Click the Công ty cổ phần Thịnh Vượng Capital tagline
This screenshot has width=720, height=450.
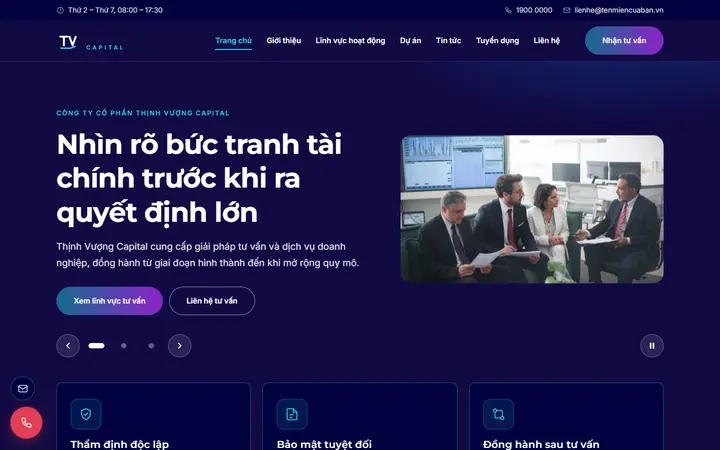pos(143,113)
